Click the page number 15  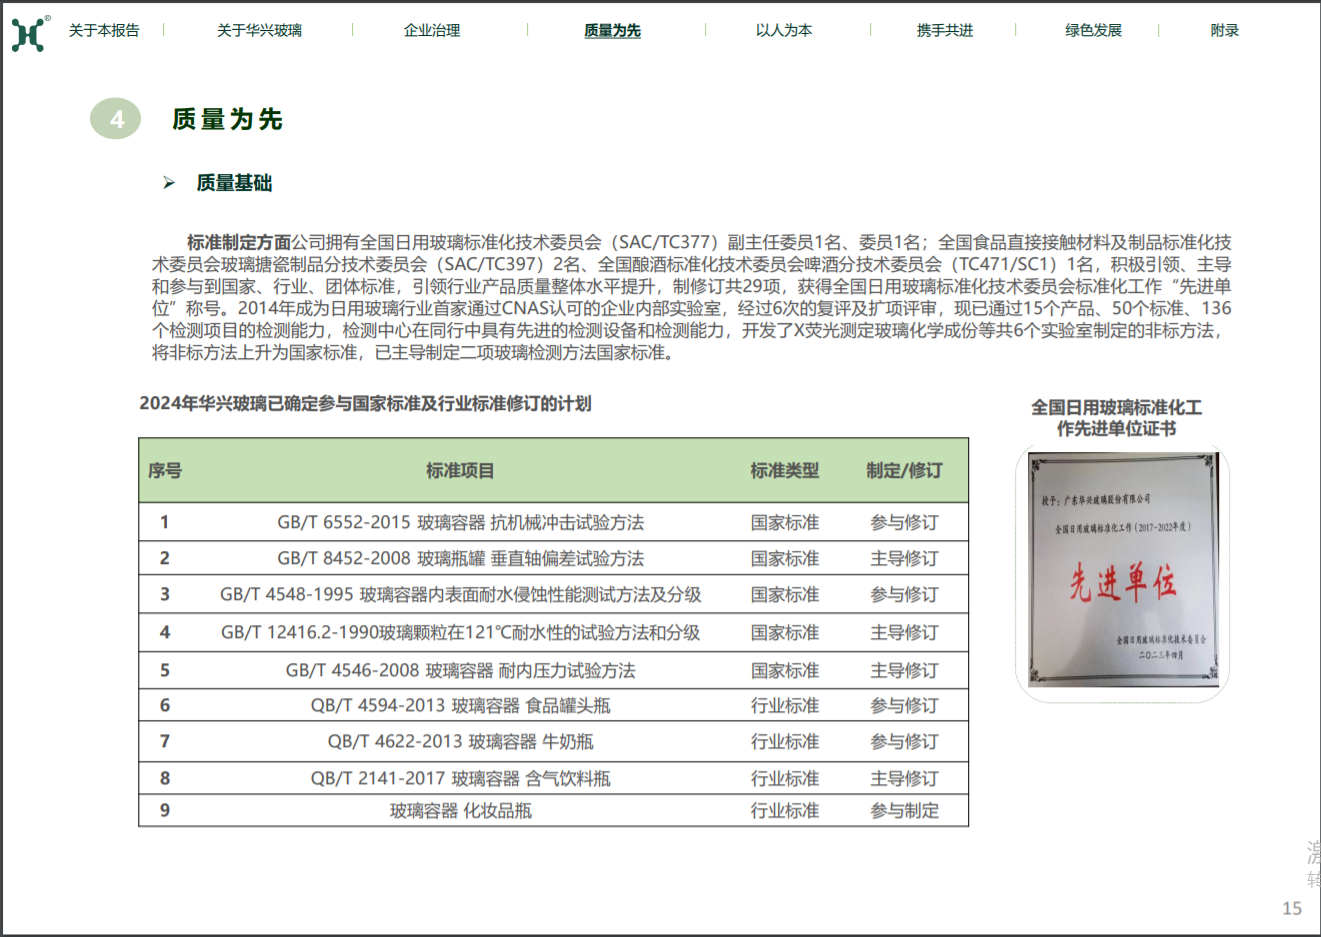pyautogui.click(x=1292, y=908)
